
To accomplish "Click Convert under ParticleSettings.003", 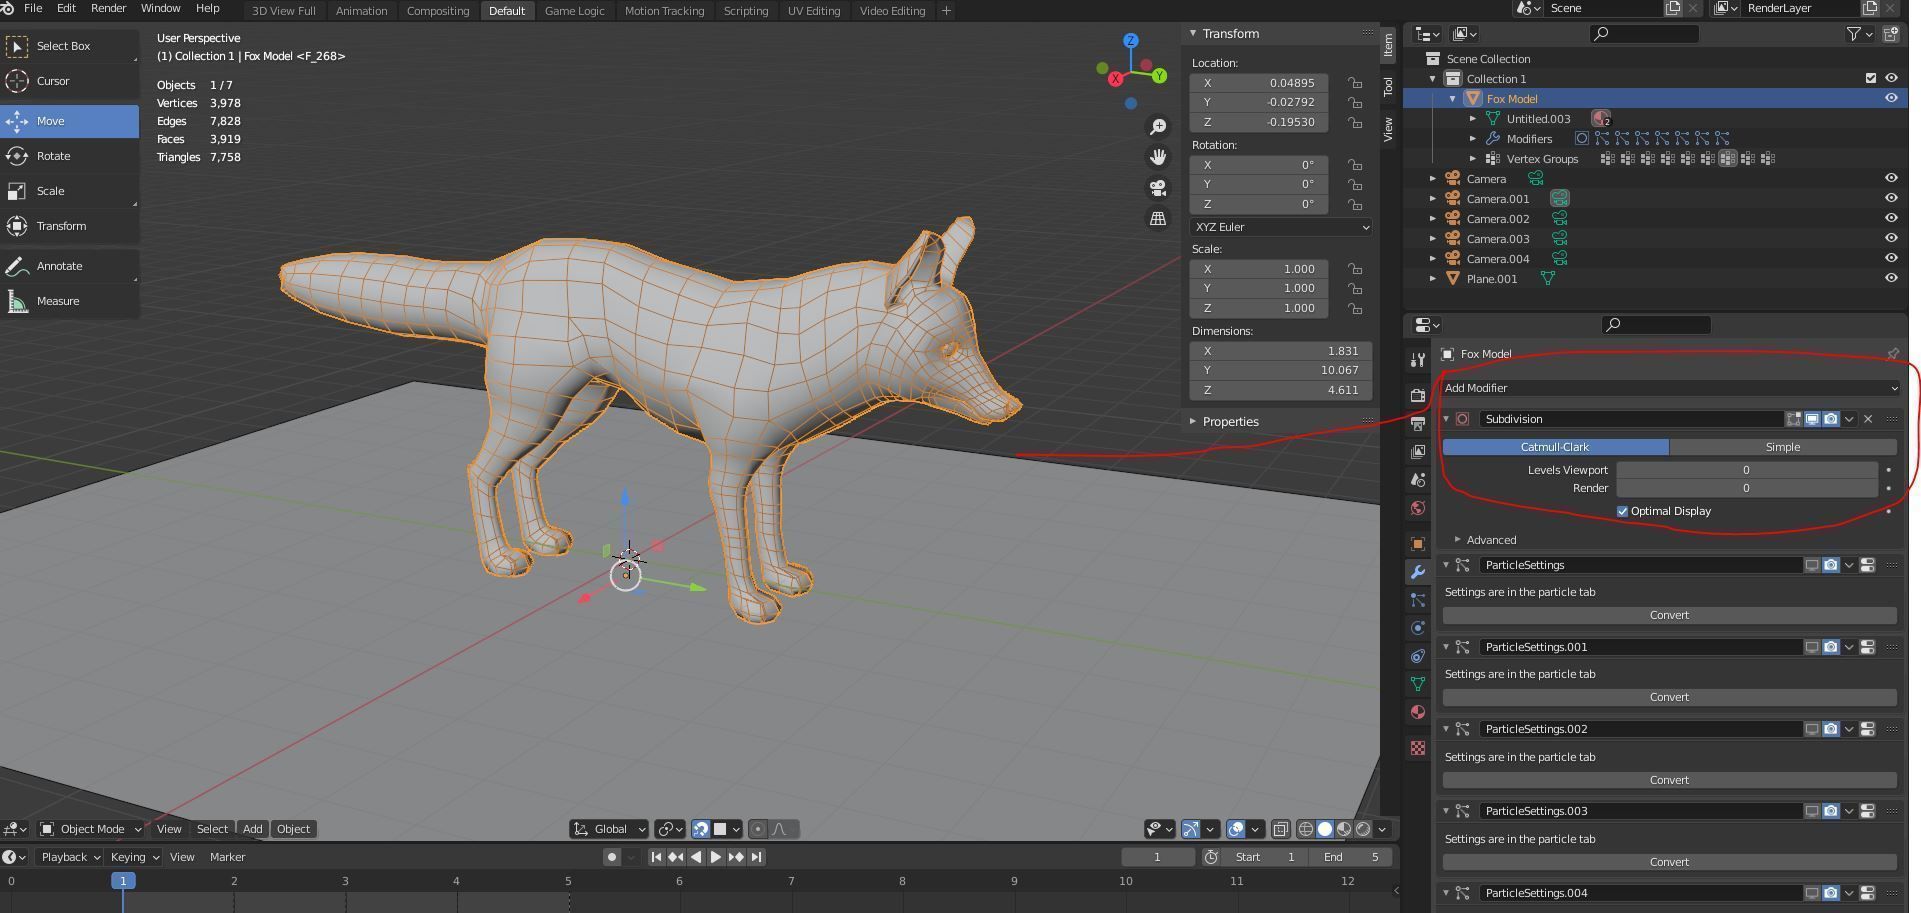I will coord(1669,862).
